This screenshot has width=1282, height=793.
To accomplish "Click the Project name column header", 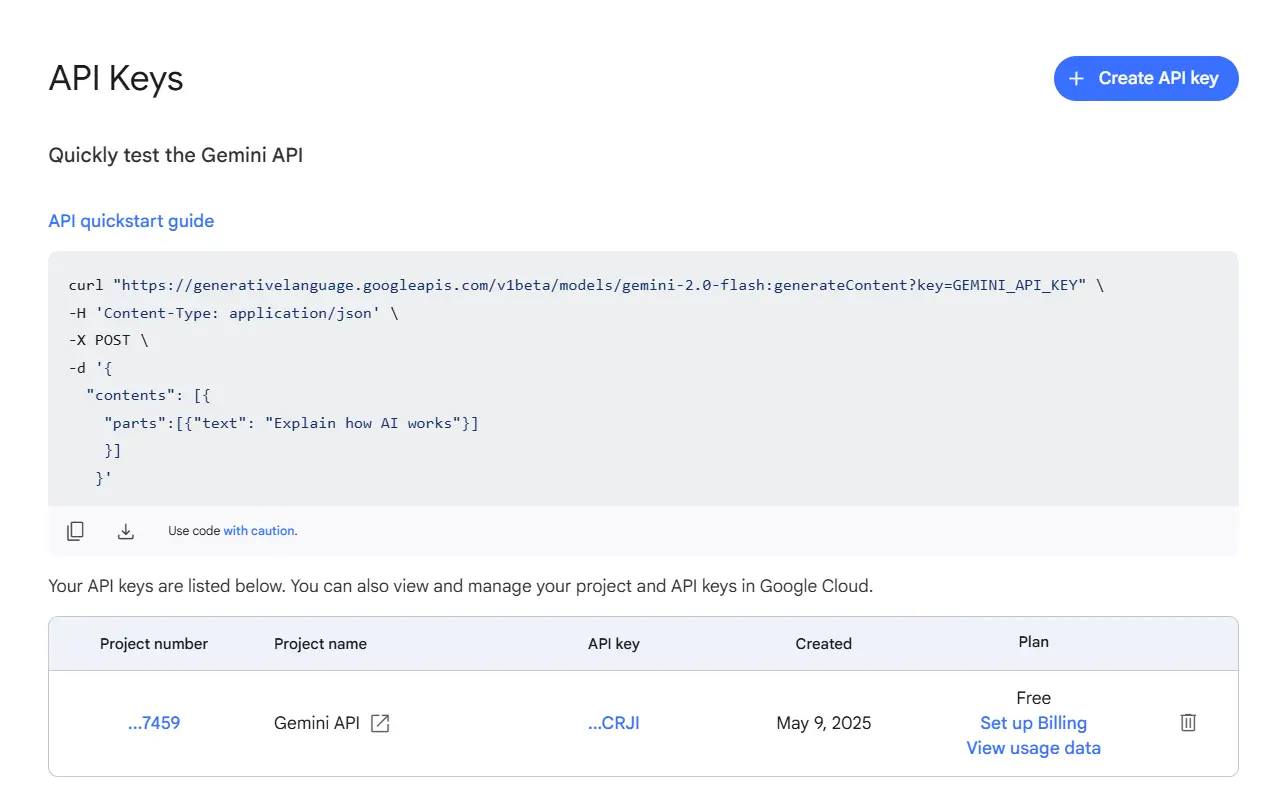I will click(x=320, y=644).
